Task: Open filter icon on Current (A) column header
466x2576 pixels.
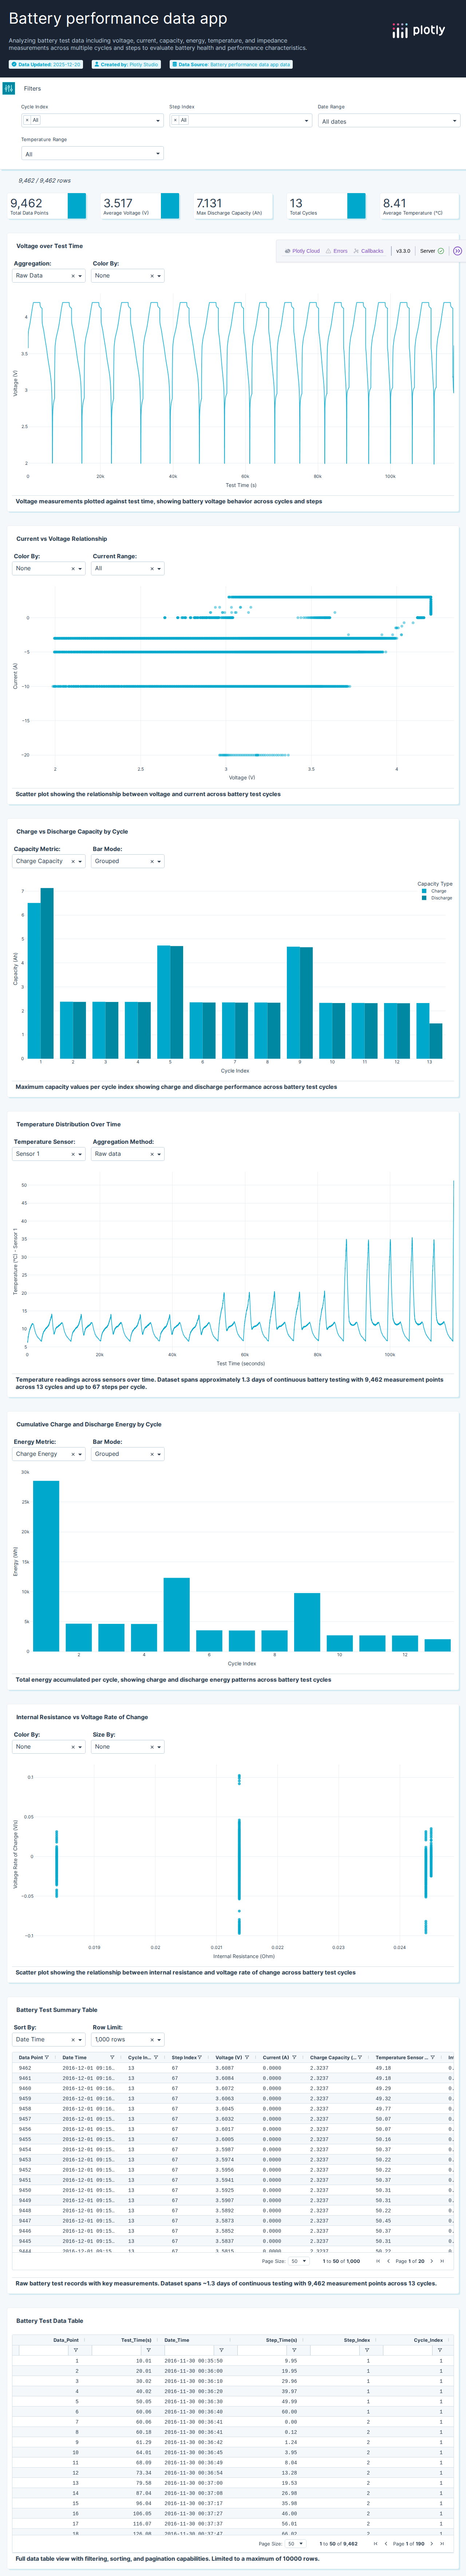Action: pyautogui.click(x=295, y=2057)
